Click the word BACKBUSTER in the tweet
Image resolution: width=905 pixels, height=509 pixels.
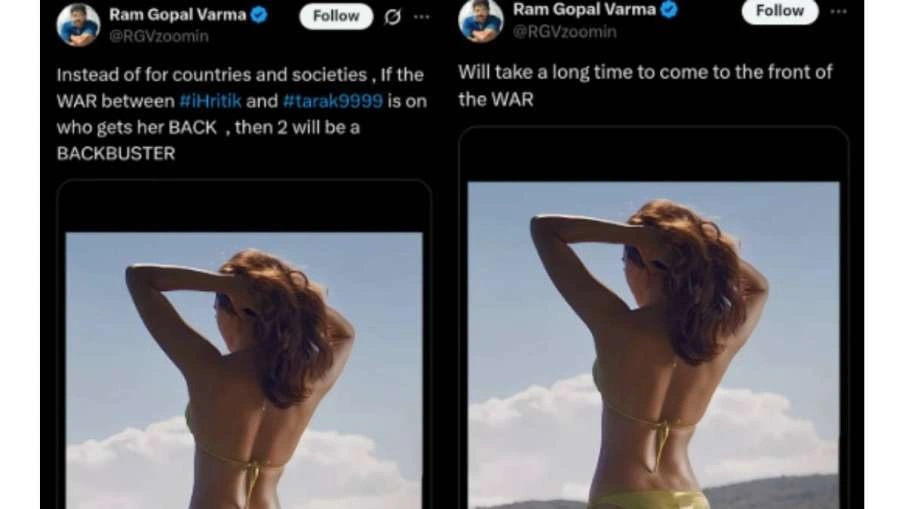click(116, 154)
